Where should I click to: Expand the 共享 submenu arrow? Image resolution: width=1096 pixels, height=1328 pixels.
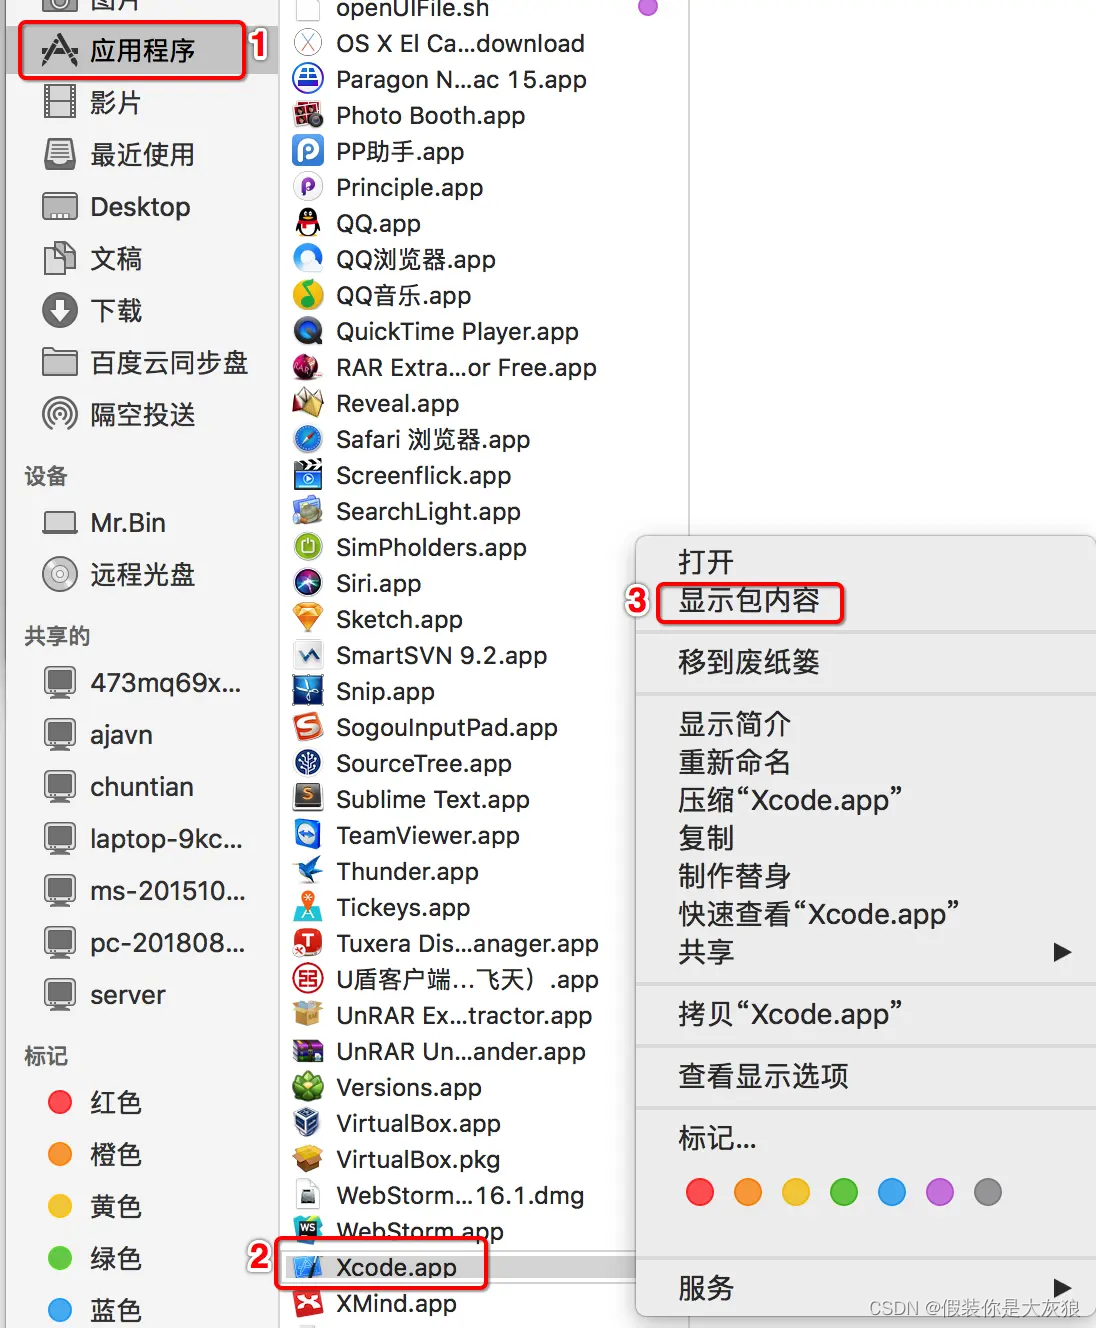click(x=1061, y=951)
